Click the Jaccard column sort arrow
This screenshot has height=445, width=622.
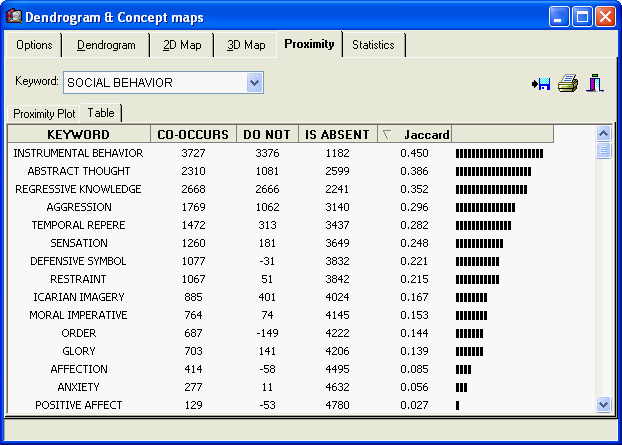pos(387,134)
